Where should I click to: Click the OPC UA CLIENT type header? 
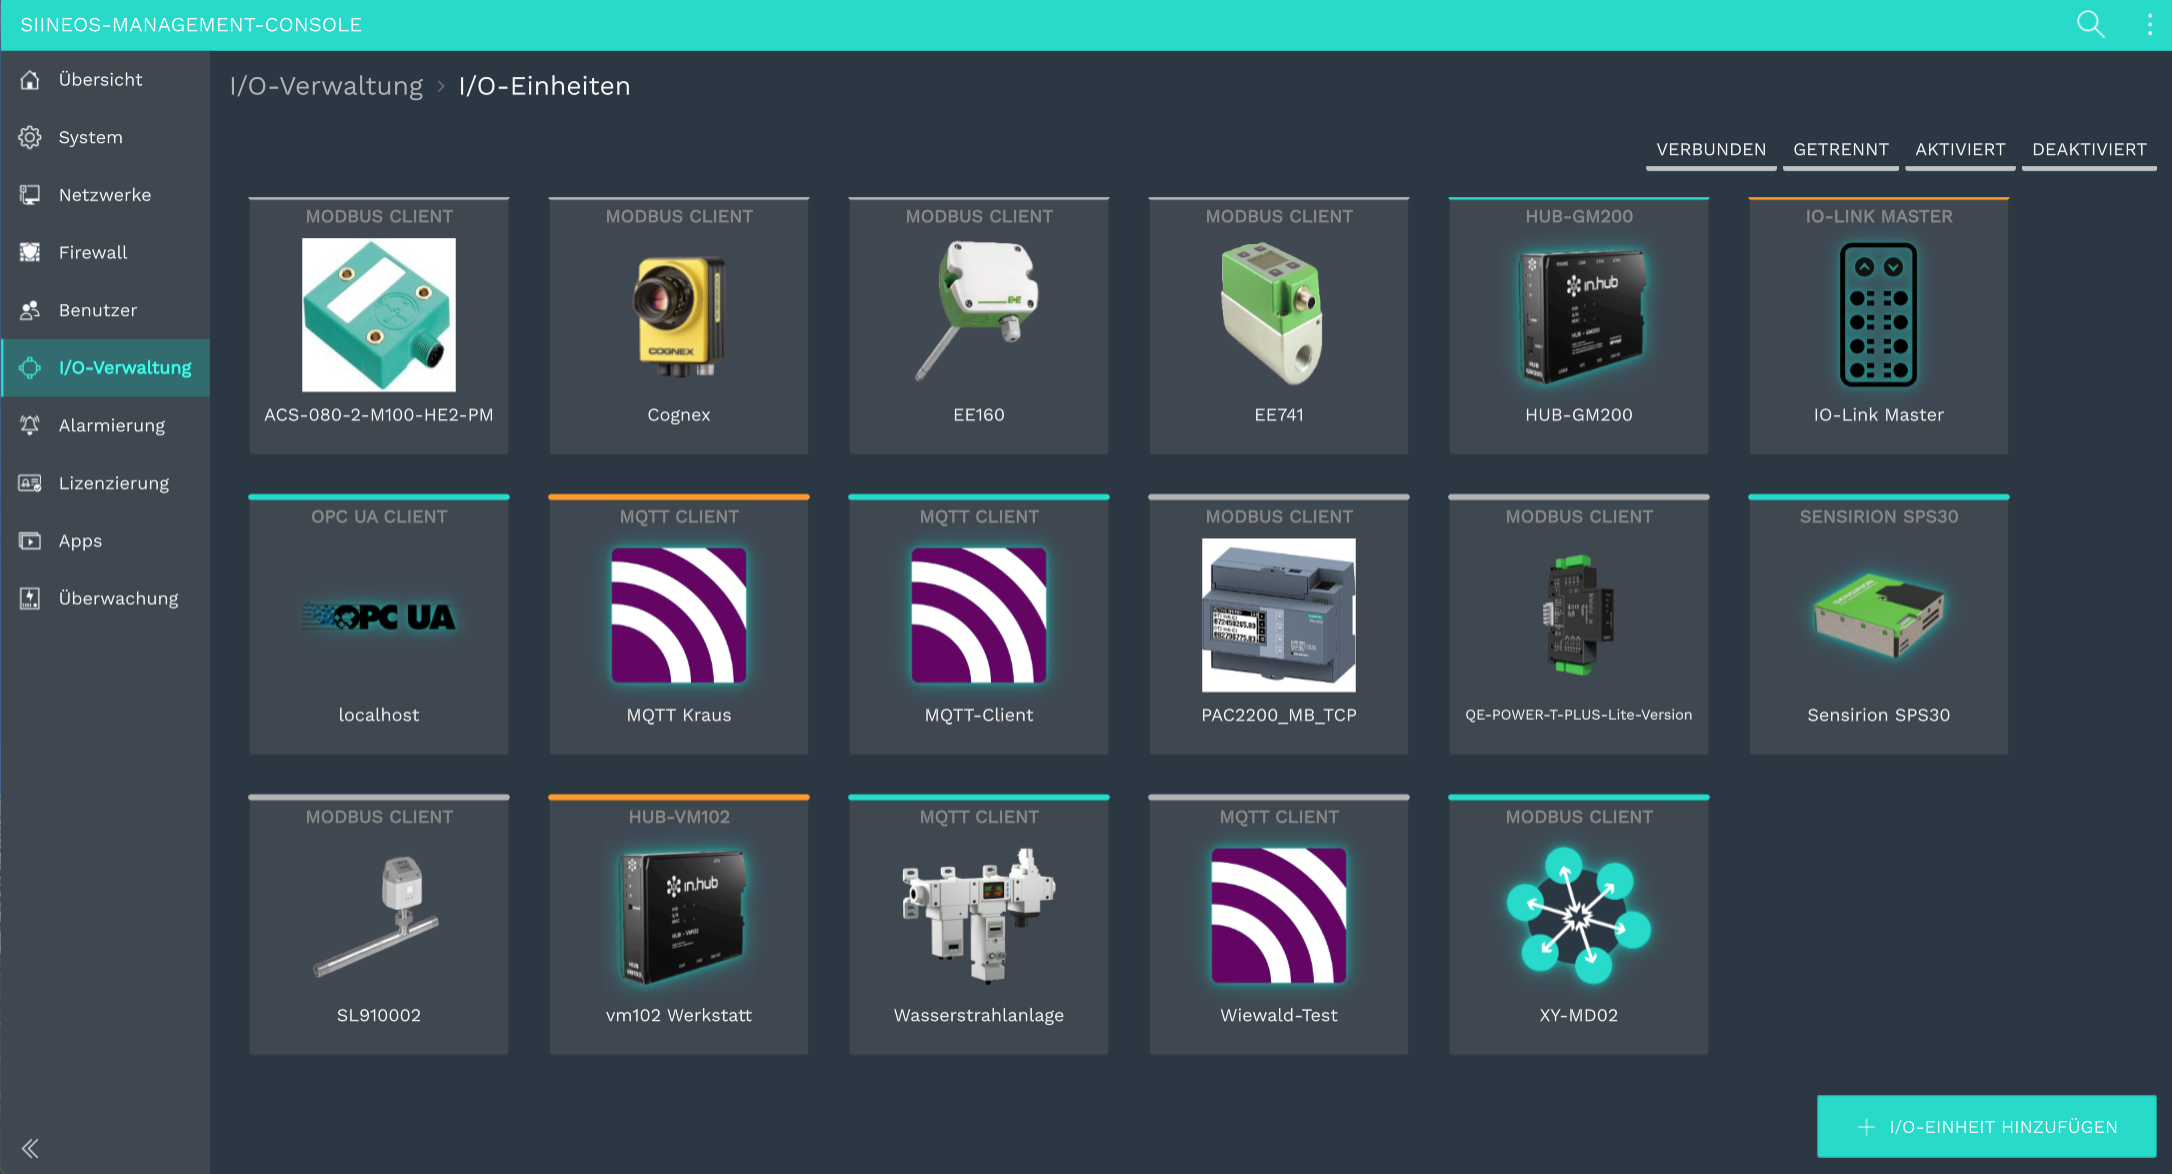coord(379,517)
